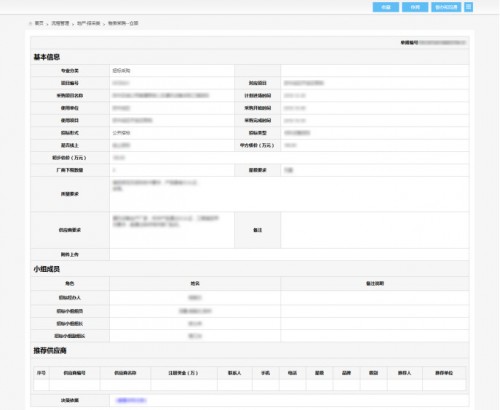This screenshot has height=410, width=500.
Task: Click the 序号 column header in supplier table
Action: click(41, 373)
